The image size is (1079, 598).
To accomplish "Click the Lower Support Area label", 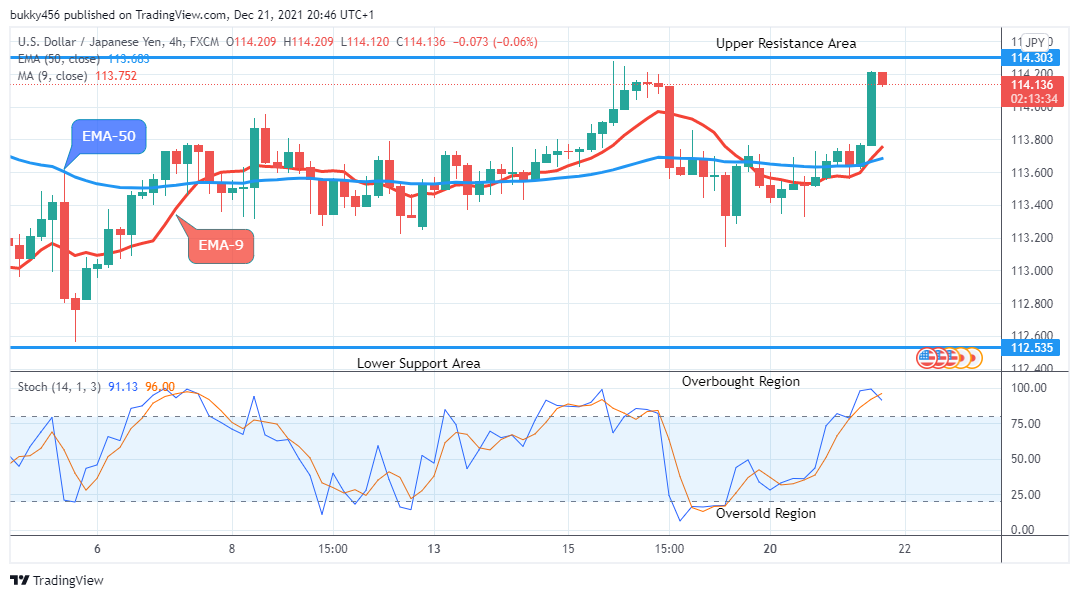I will point(418,363).
